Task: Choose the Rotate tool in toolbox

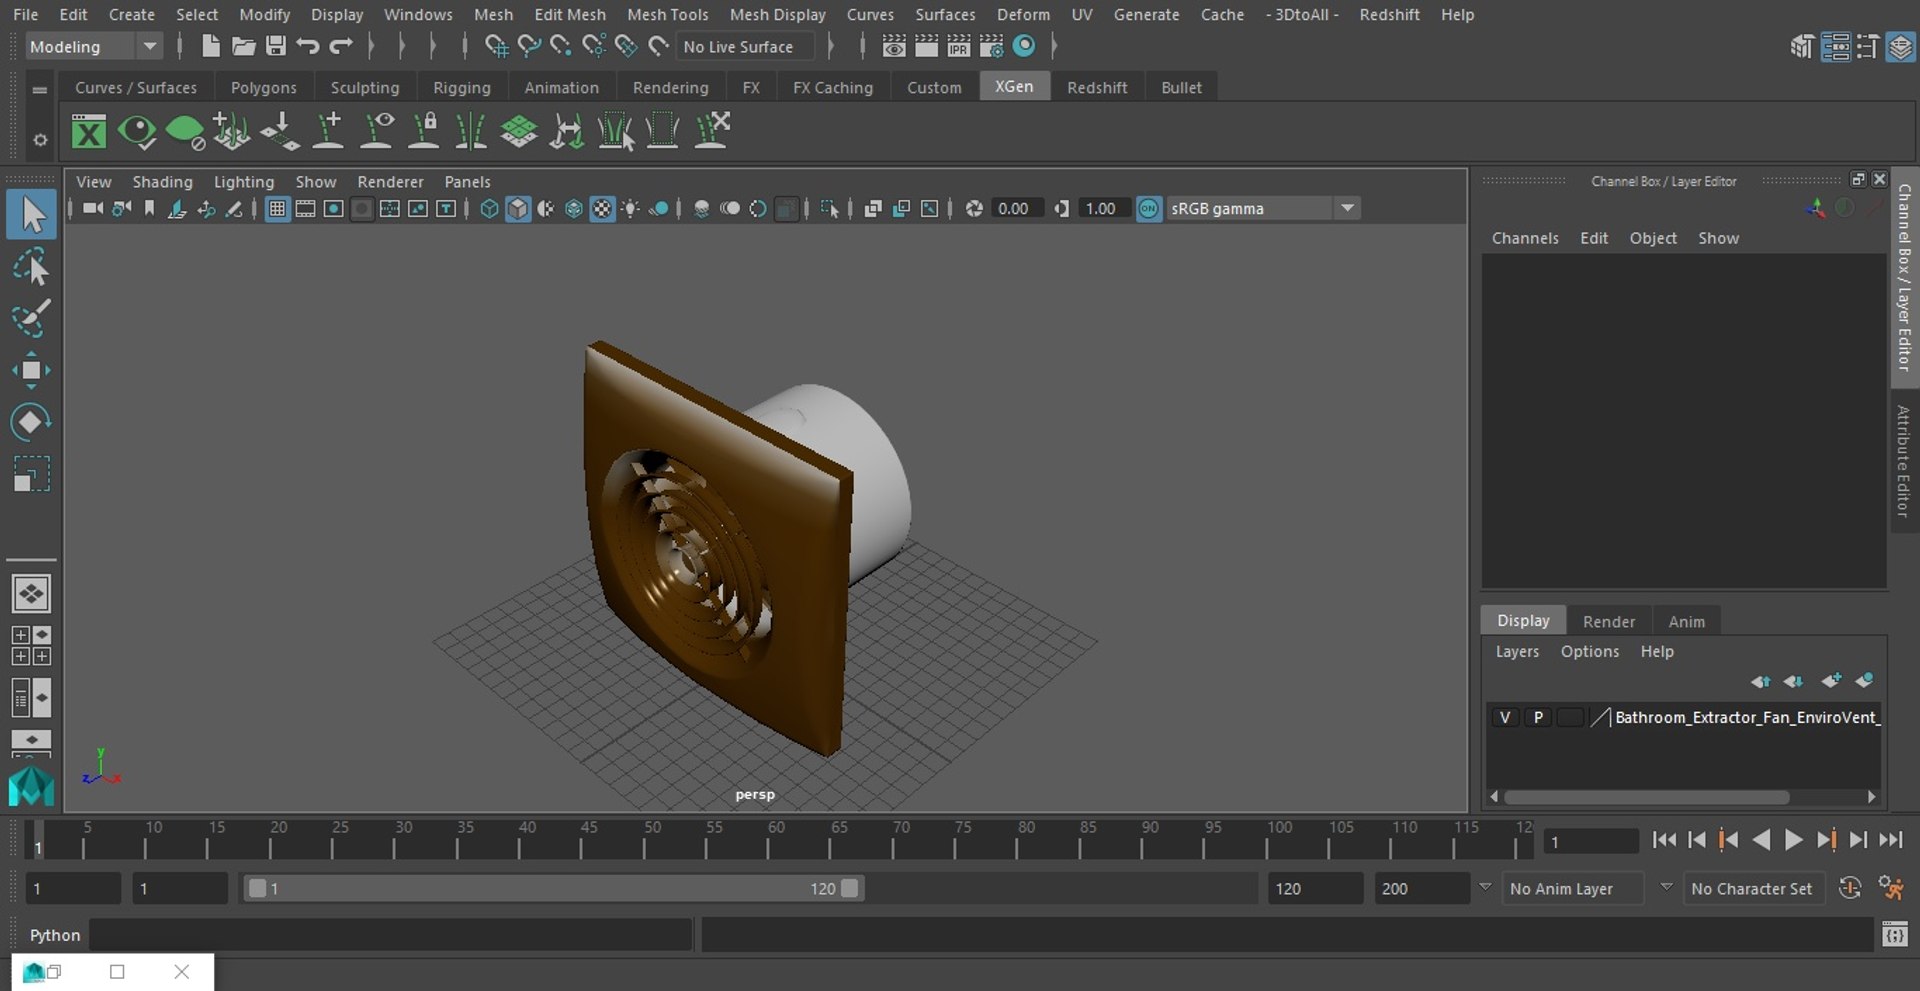Action: [x=31, y=422]
